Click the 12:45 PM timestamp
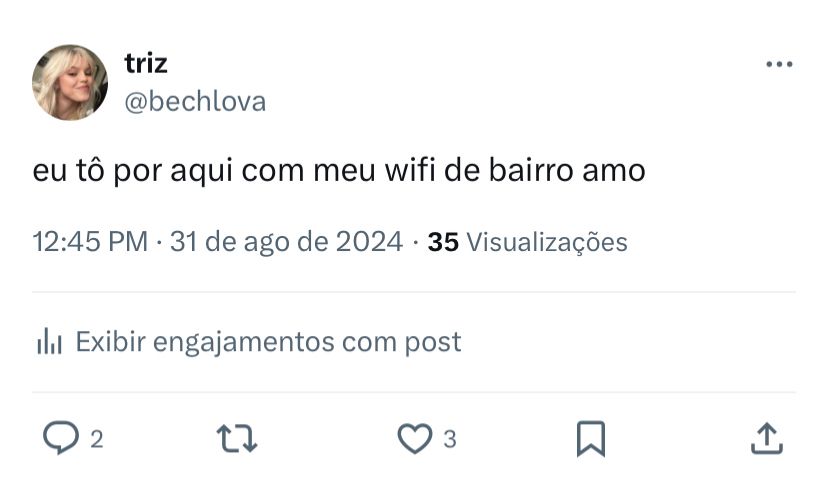Screen dimensions: 828x485 [90, 242]
